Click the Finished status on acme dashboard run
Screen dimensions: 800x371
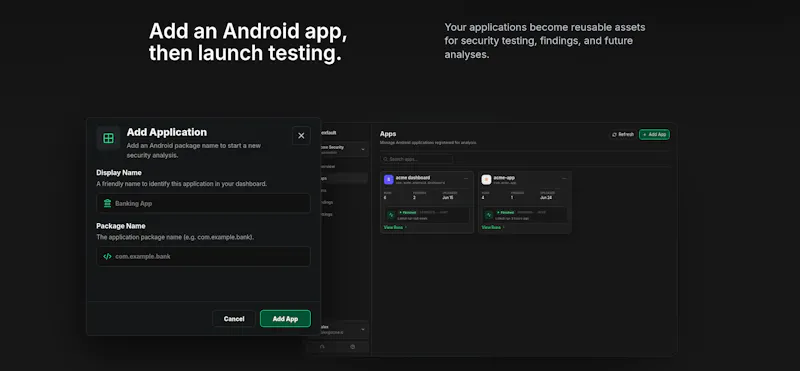point(408,212)
